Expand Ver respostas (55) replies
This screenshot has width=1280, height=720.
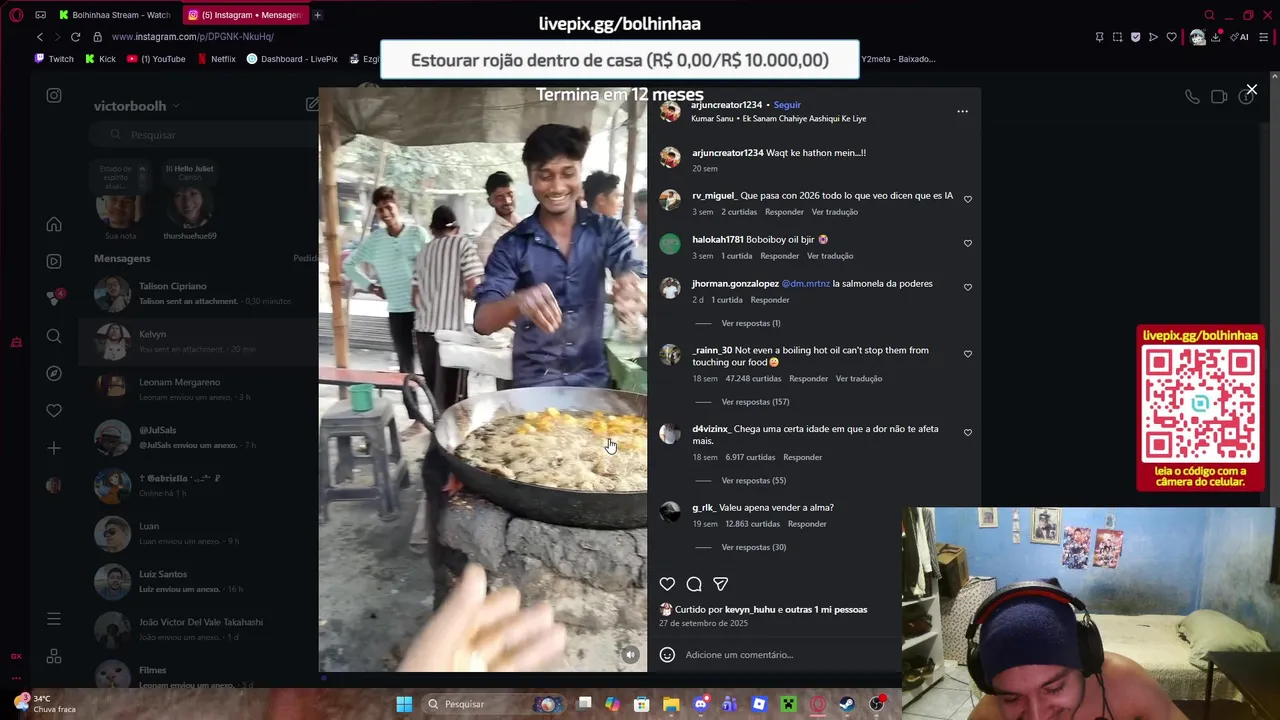pyautogui.click(x=753, y=481)
